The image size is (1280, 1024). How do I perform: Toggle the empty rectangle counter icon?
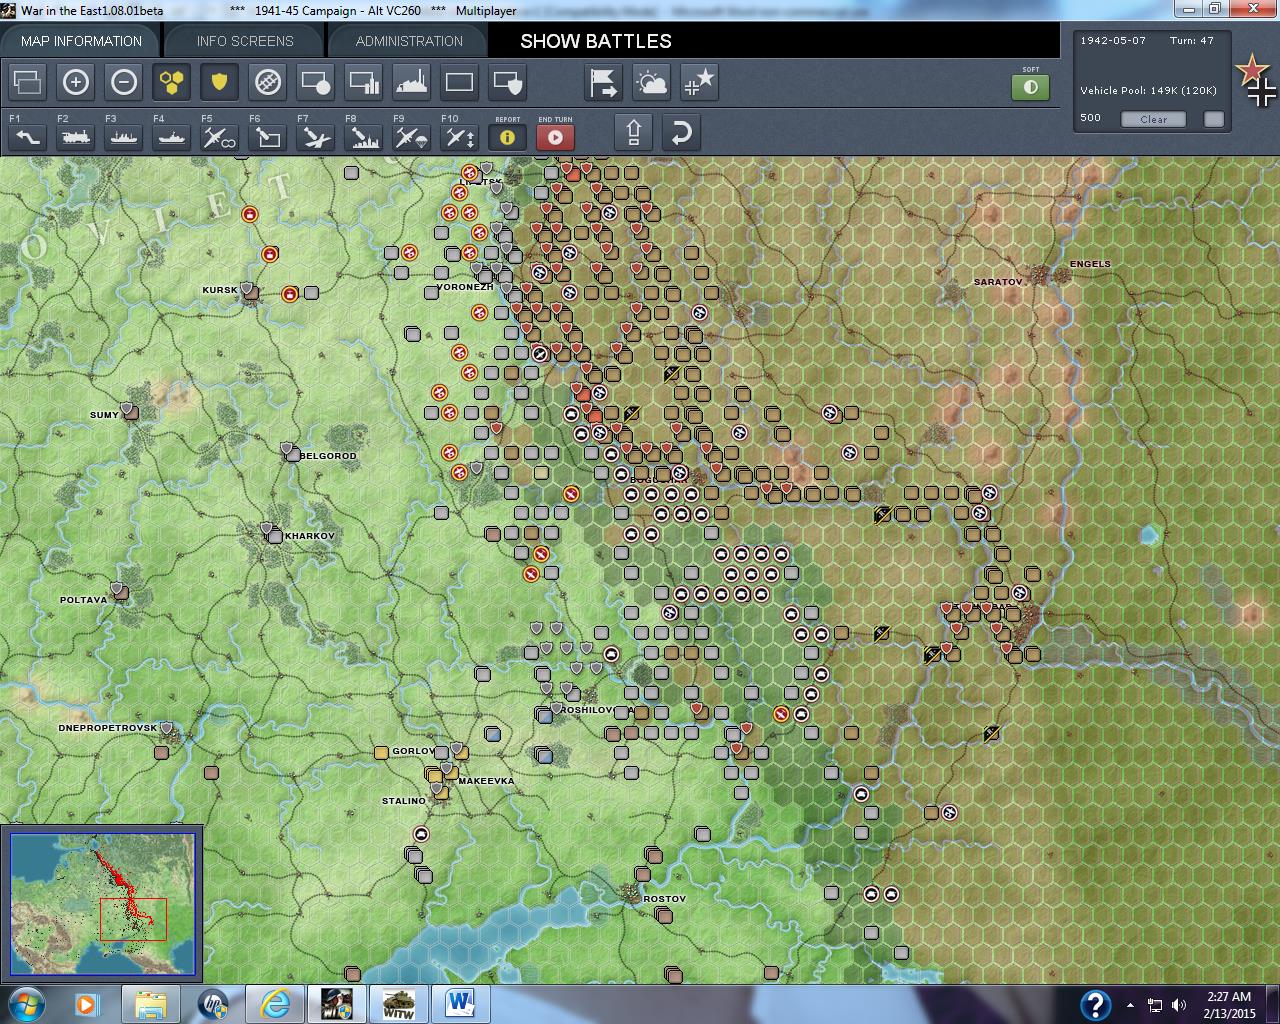pos(460,82)
